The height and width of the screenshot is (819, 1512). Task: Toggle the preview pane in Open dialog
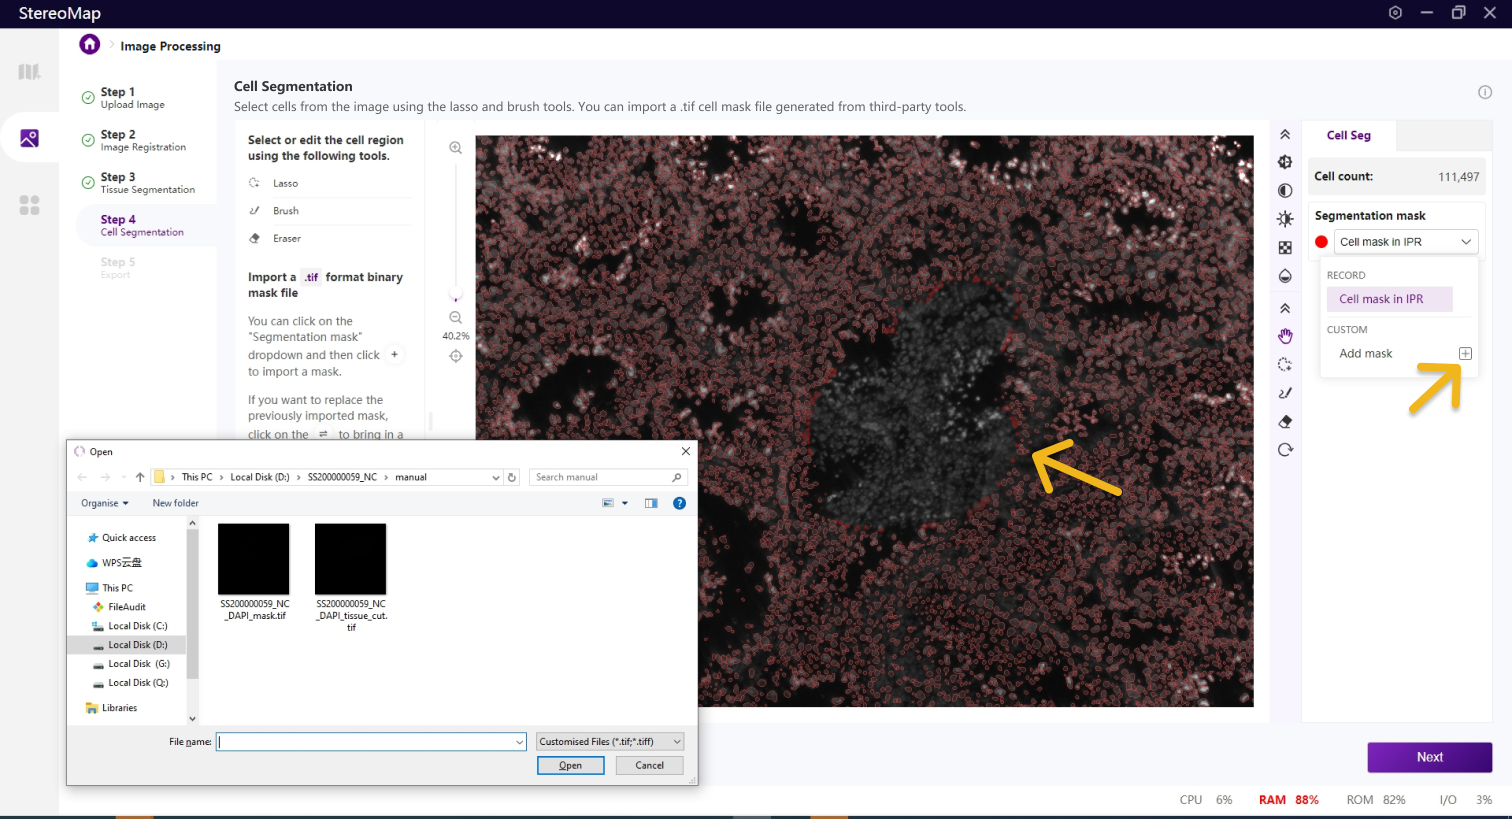point(651,503)
